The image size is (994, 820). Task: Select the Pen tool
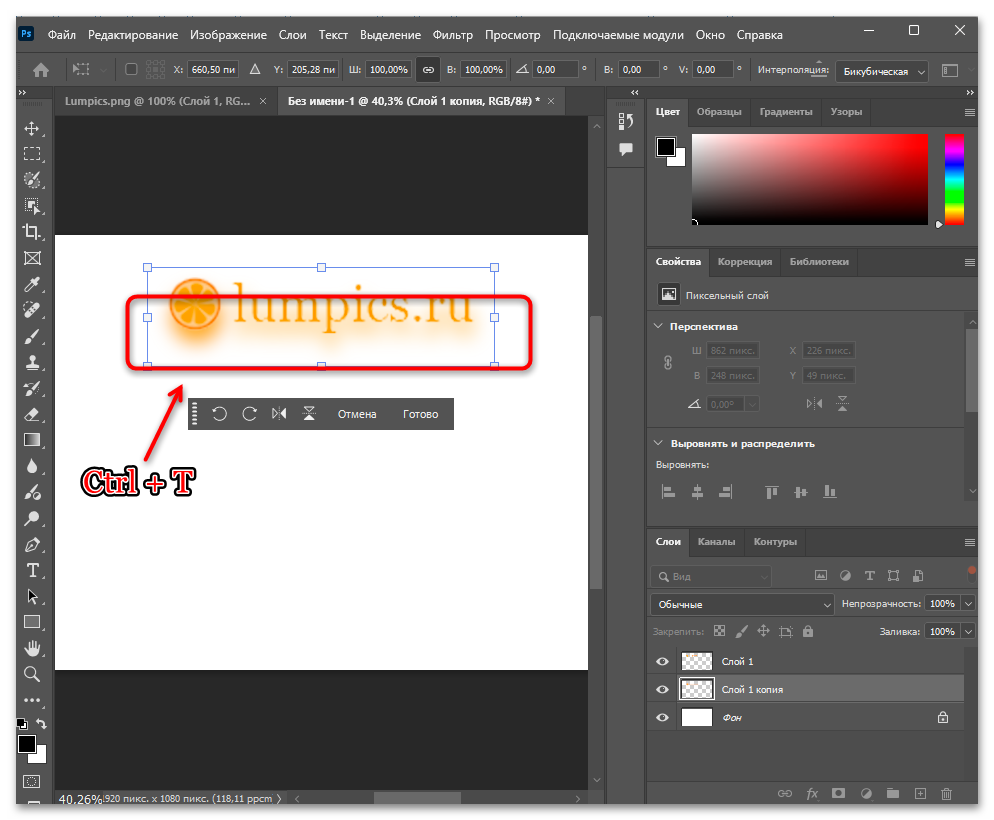[32, 544]
